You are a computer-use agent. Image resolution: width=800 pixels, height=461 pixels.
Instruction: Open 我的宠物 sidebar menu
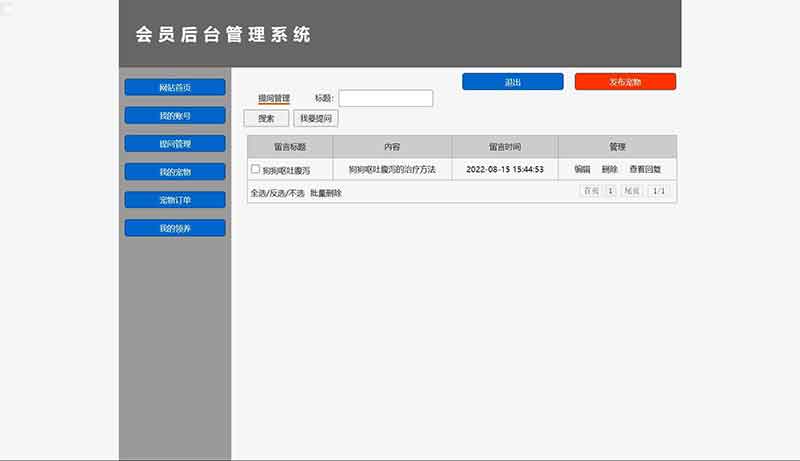[175, 172]
